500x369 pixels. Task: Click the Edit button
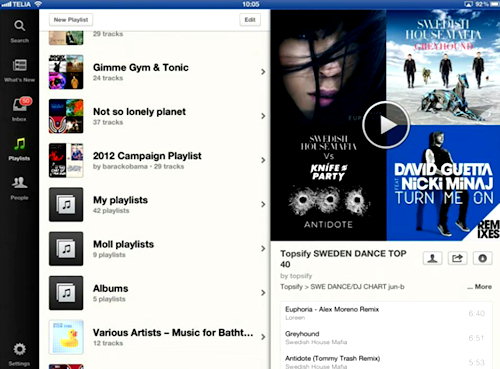pyautogui.click(x=250, y=20)
